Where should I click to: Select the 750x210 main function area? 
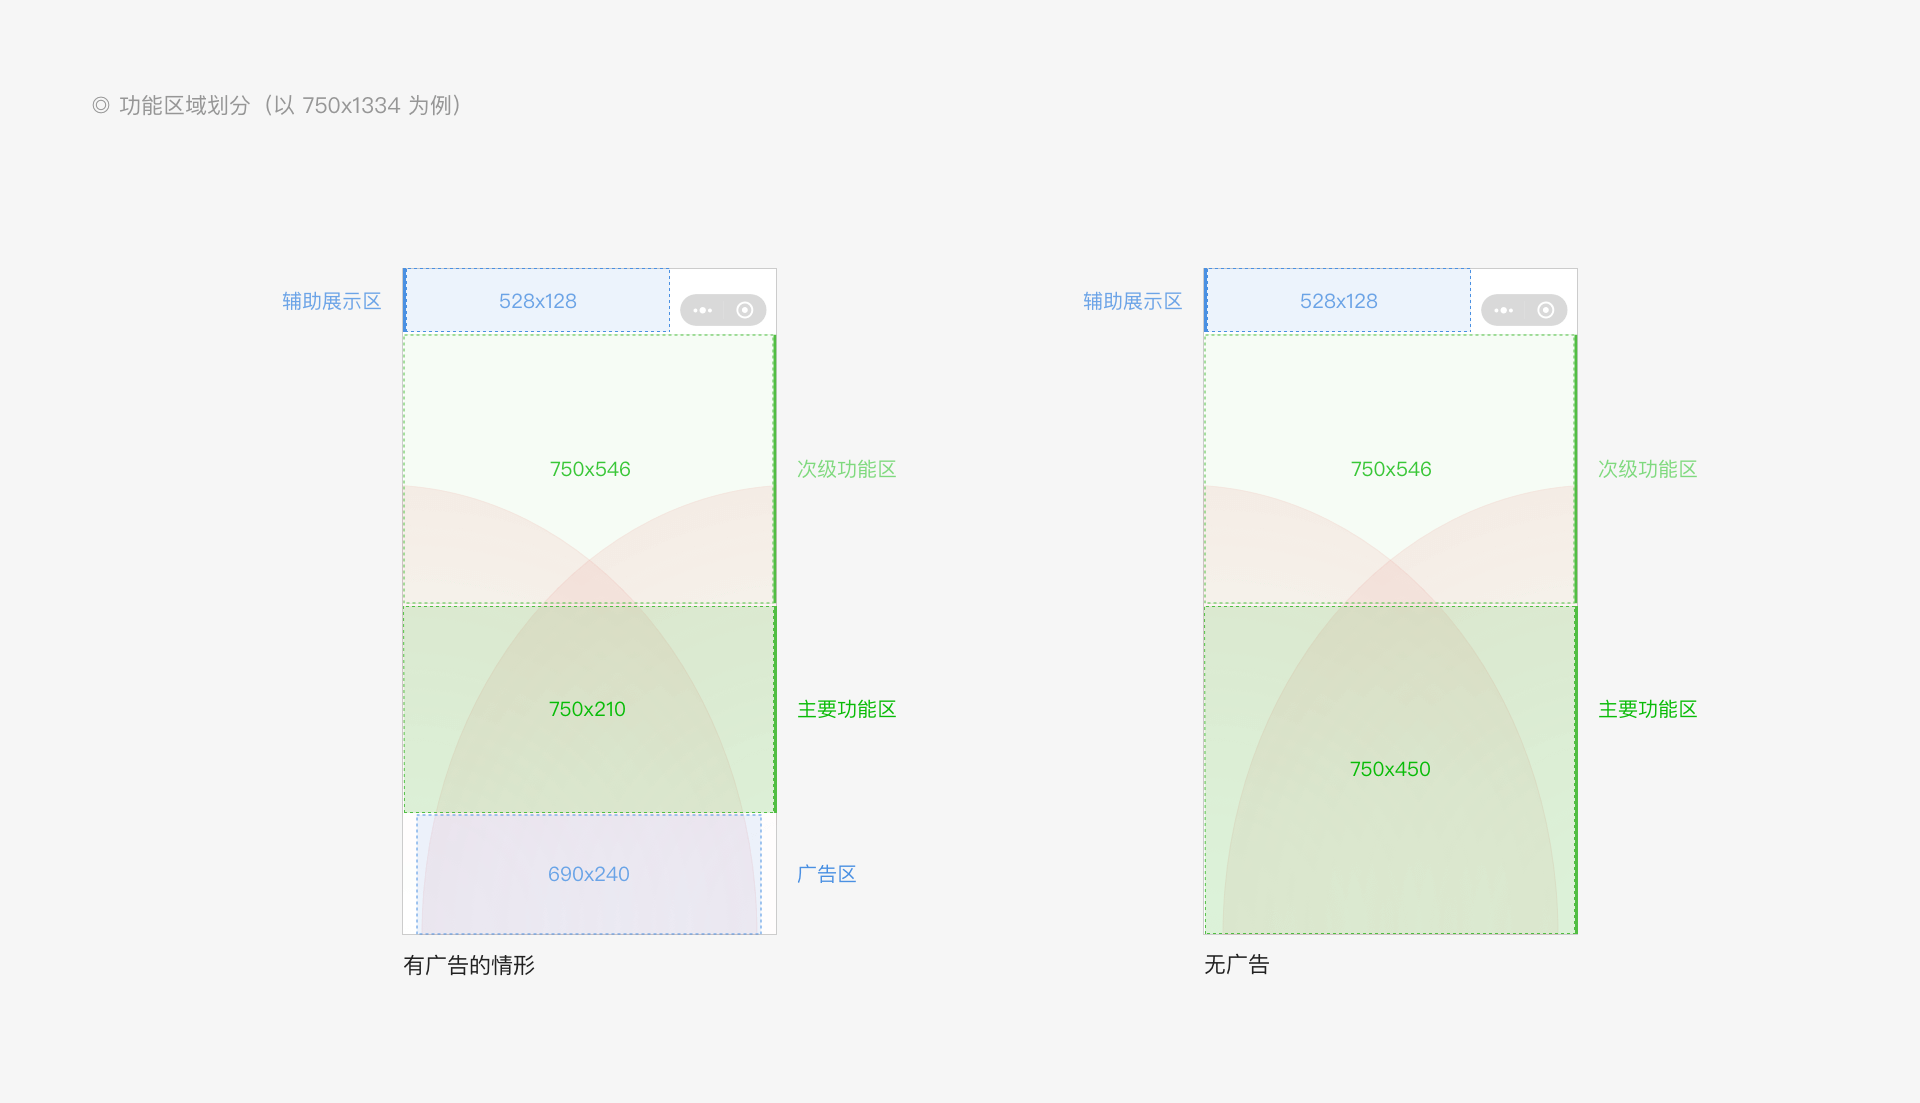point(589,709)
